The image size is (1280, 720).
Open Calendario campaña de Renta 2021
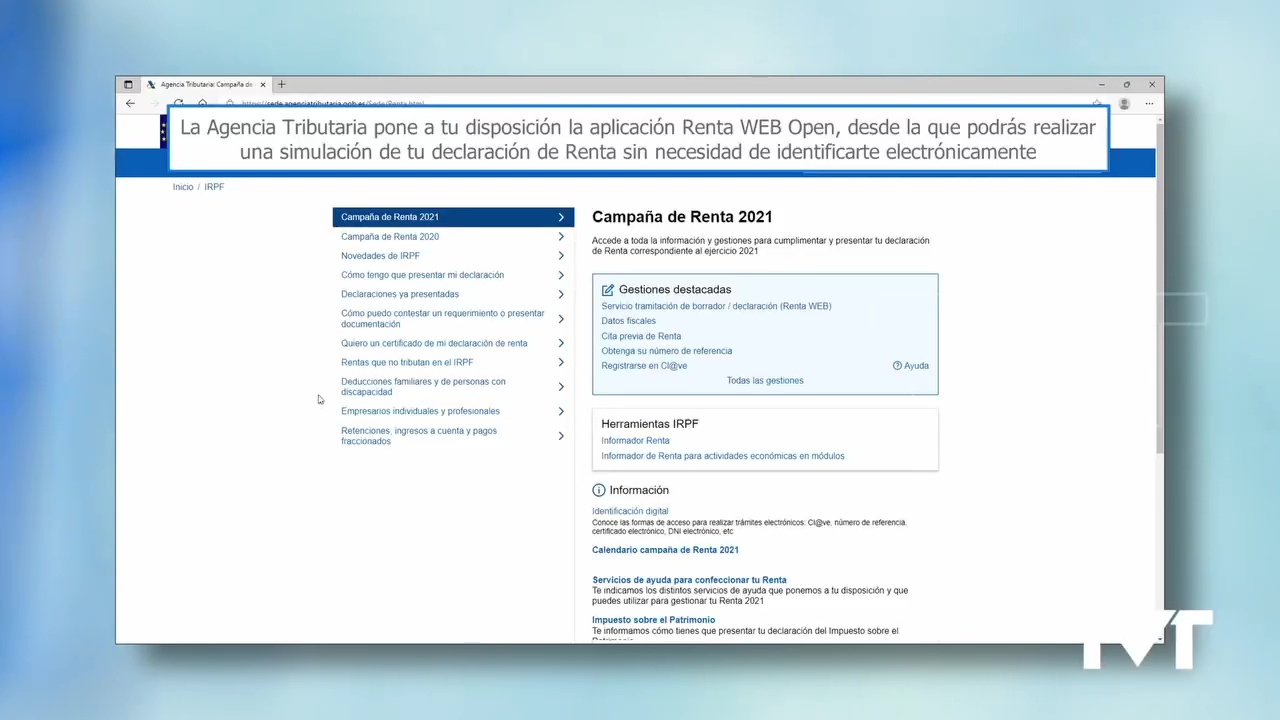coord(665,550)
